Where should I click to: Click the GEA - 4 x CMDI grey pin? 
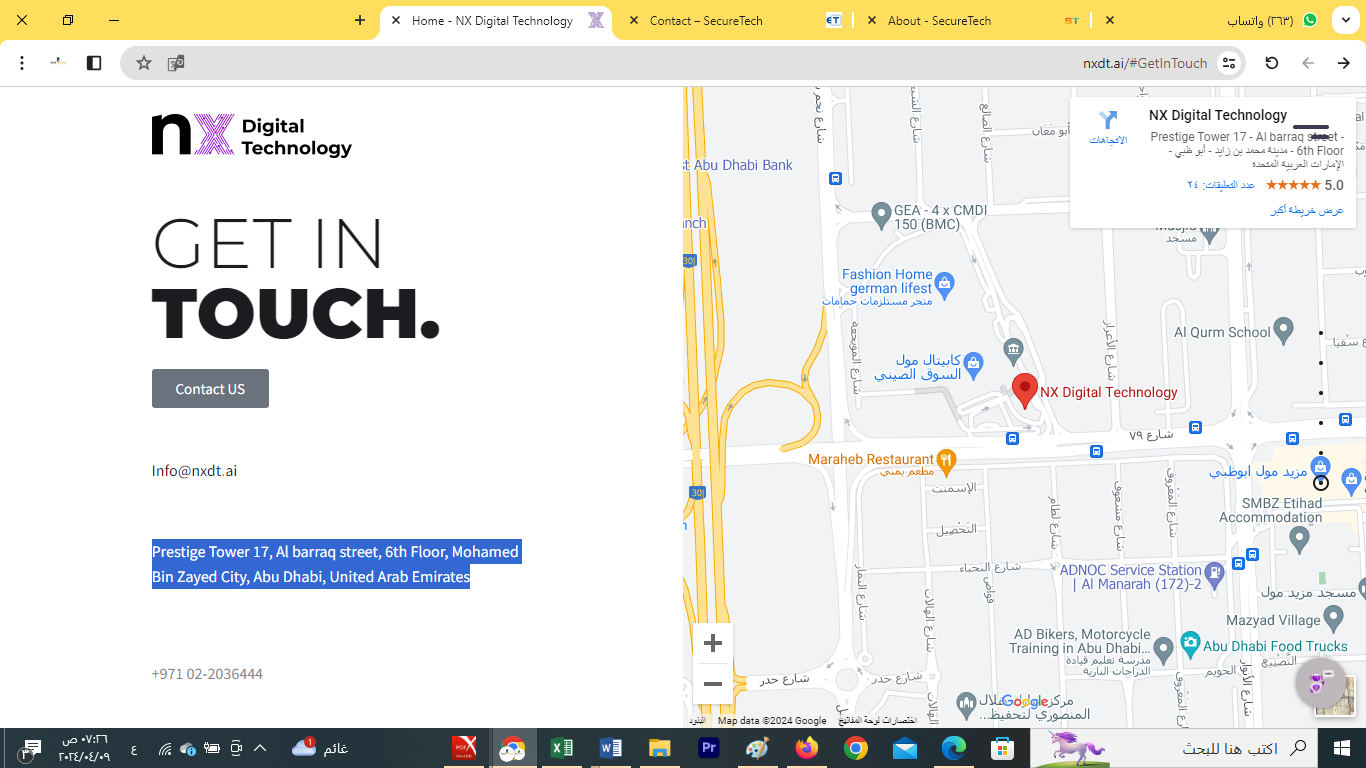(x=881, y=213)
